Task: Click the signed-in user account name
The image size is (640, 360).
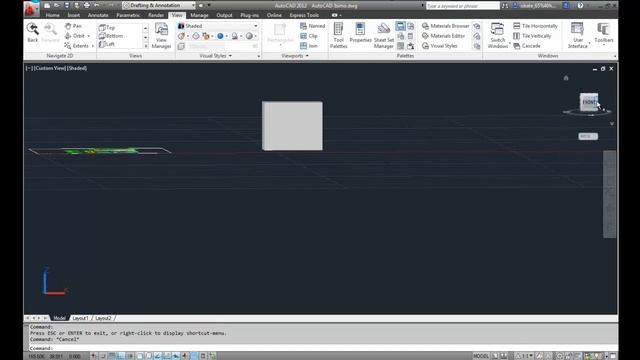Action: [538, 5]
